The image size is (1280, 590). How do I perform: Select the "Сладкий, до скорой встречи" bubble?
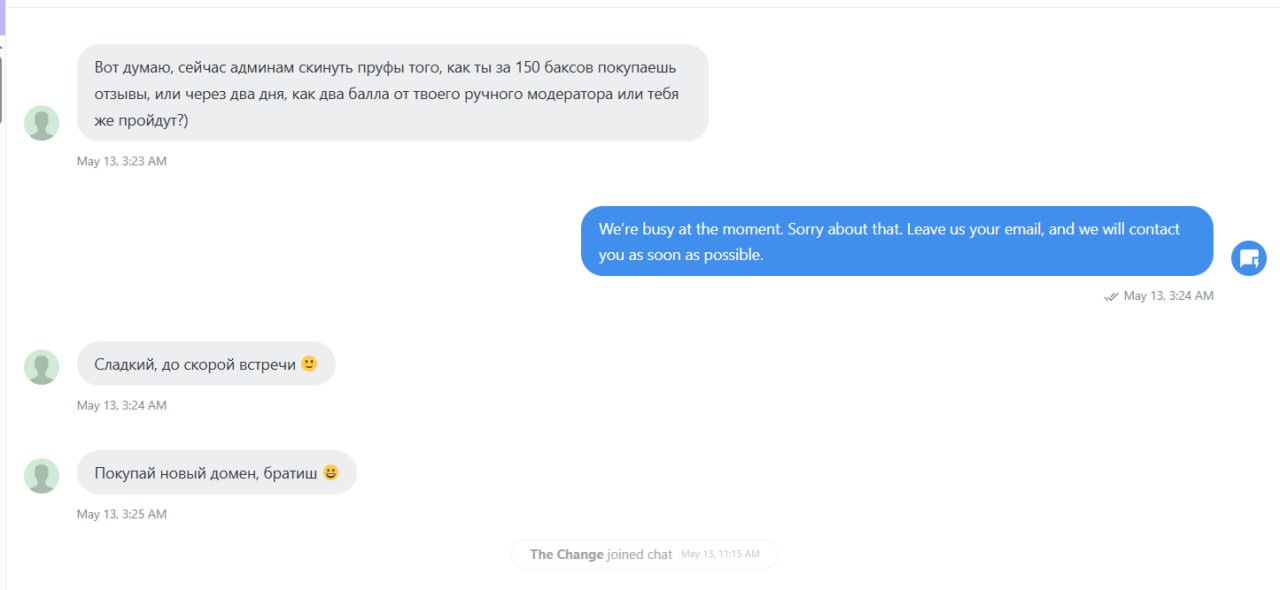206,364
